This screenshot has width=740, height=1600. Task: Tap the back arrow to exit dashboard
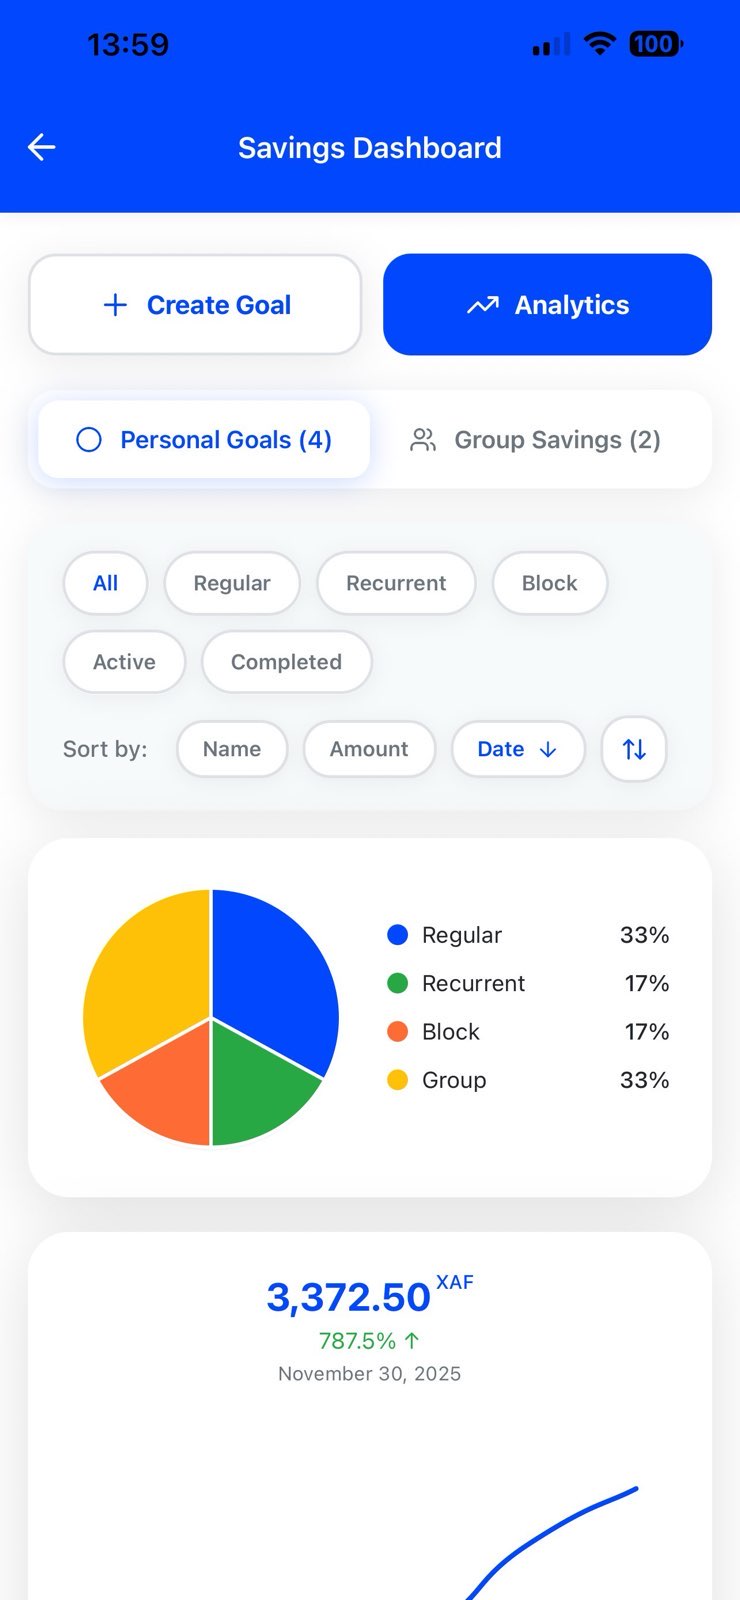point(40,147)
